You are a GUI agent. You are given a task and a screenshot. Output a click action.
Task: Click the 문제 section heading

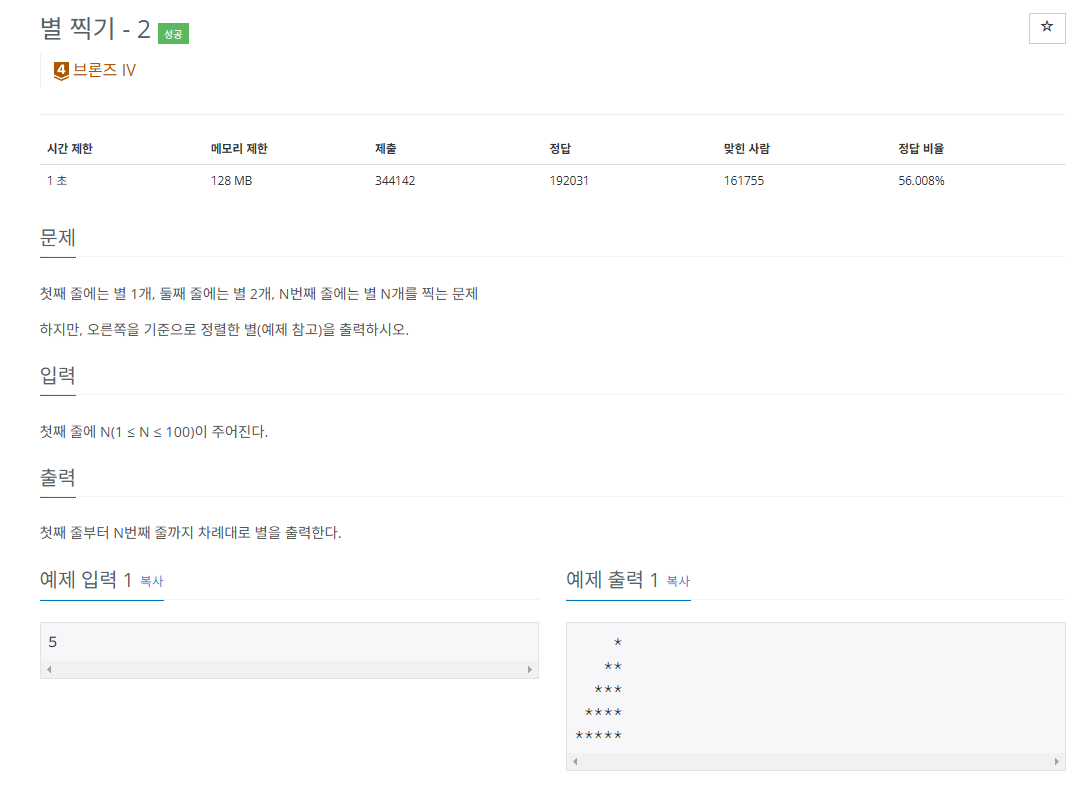click(x=59, y=238)
